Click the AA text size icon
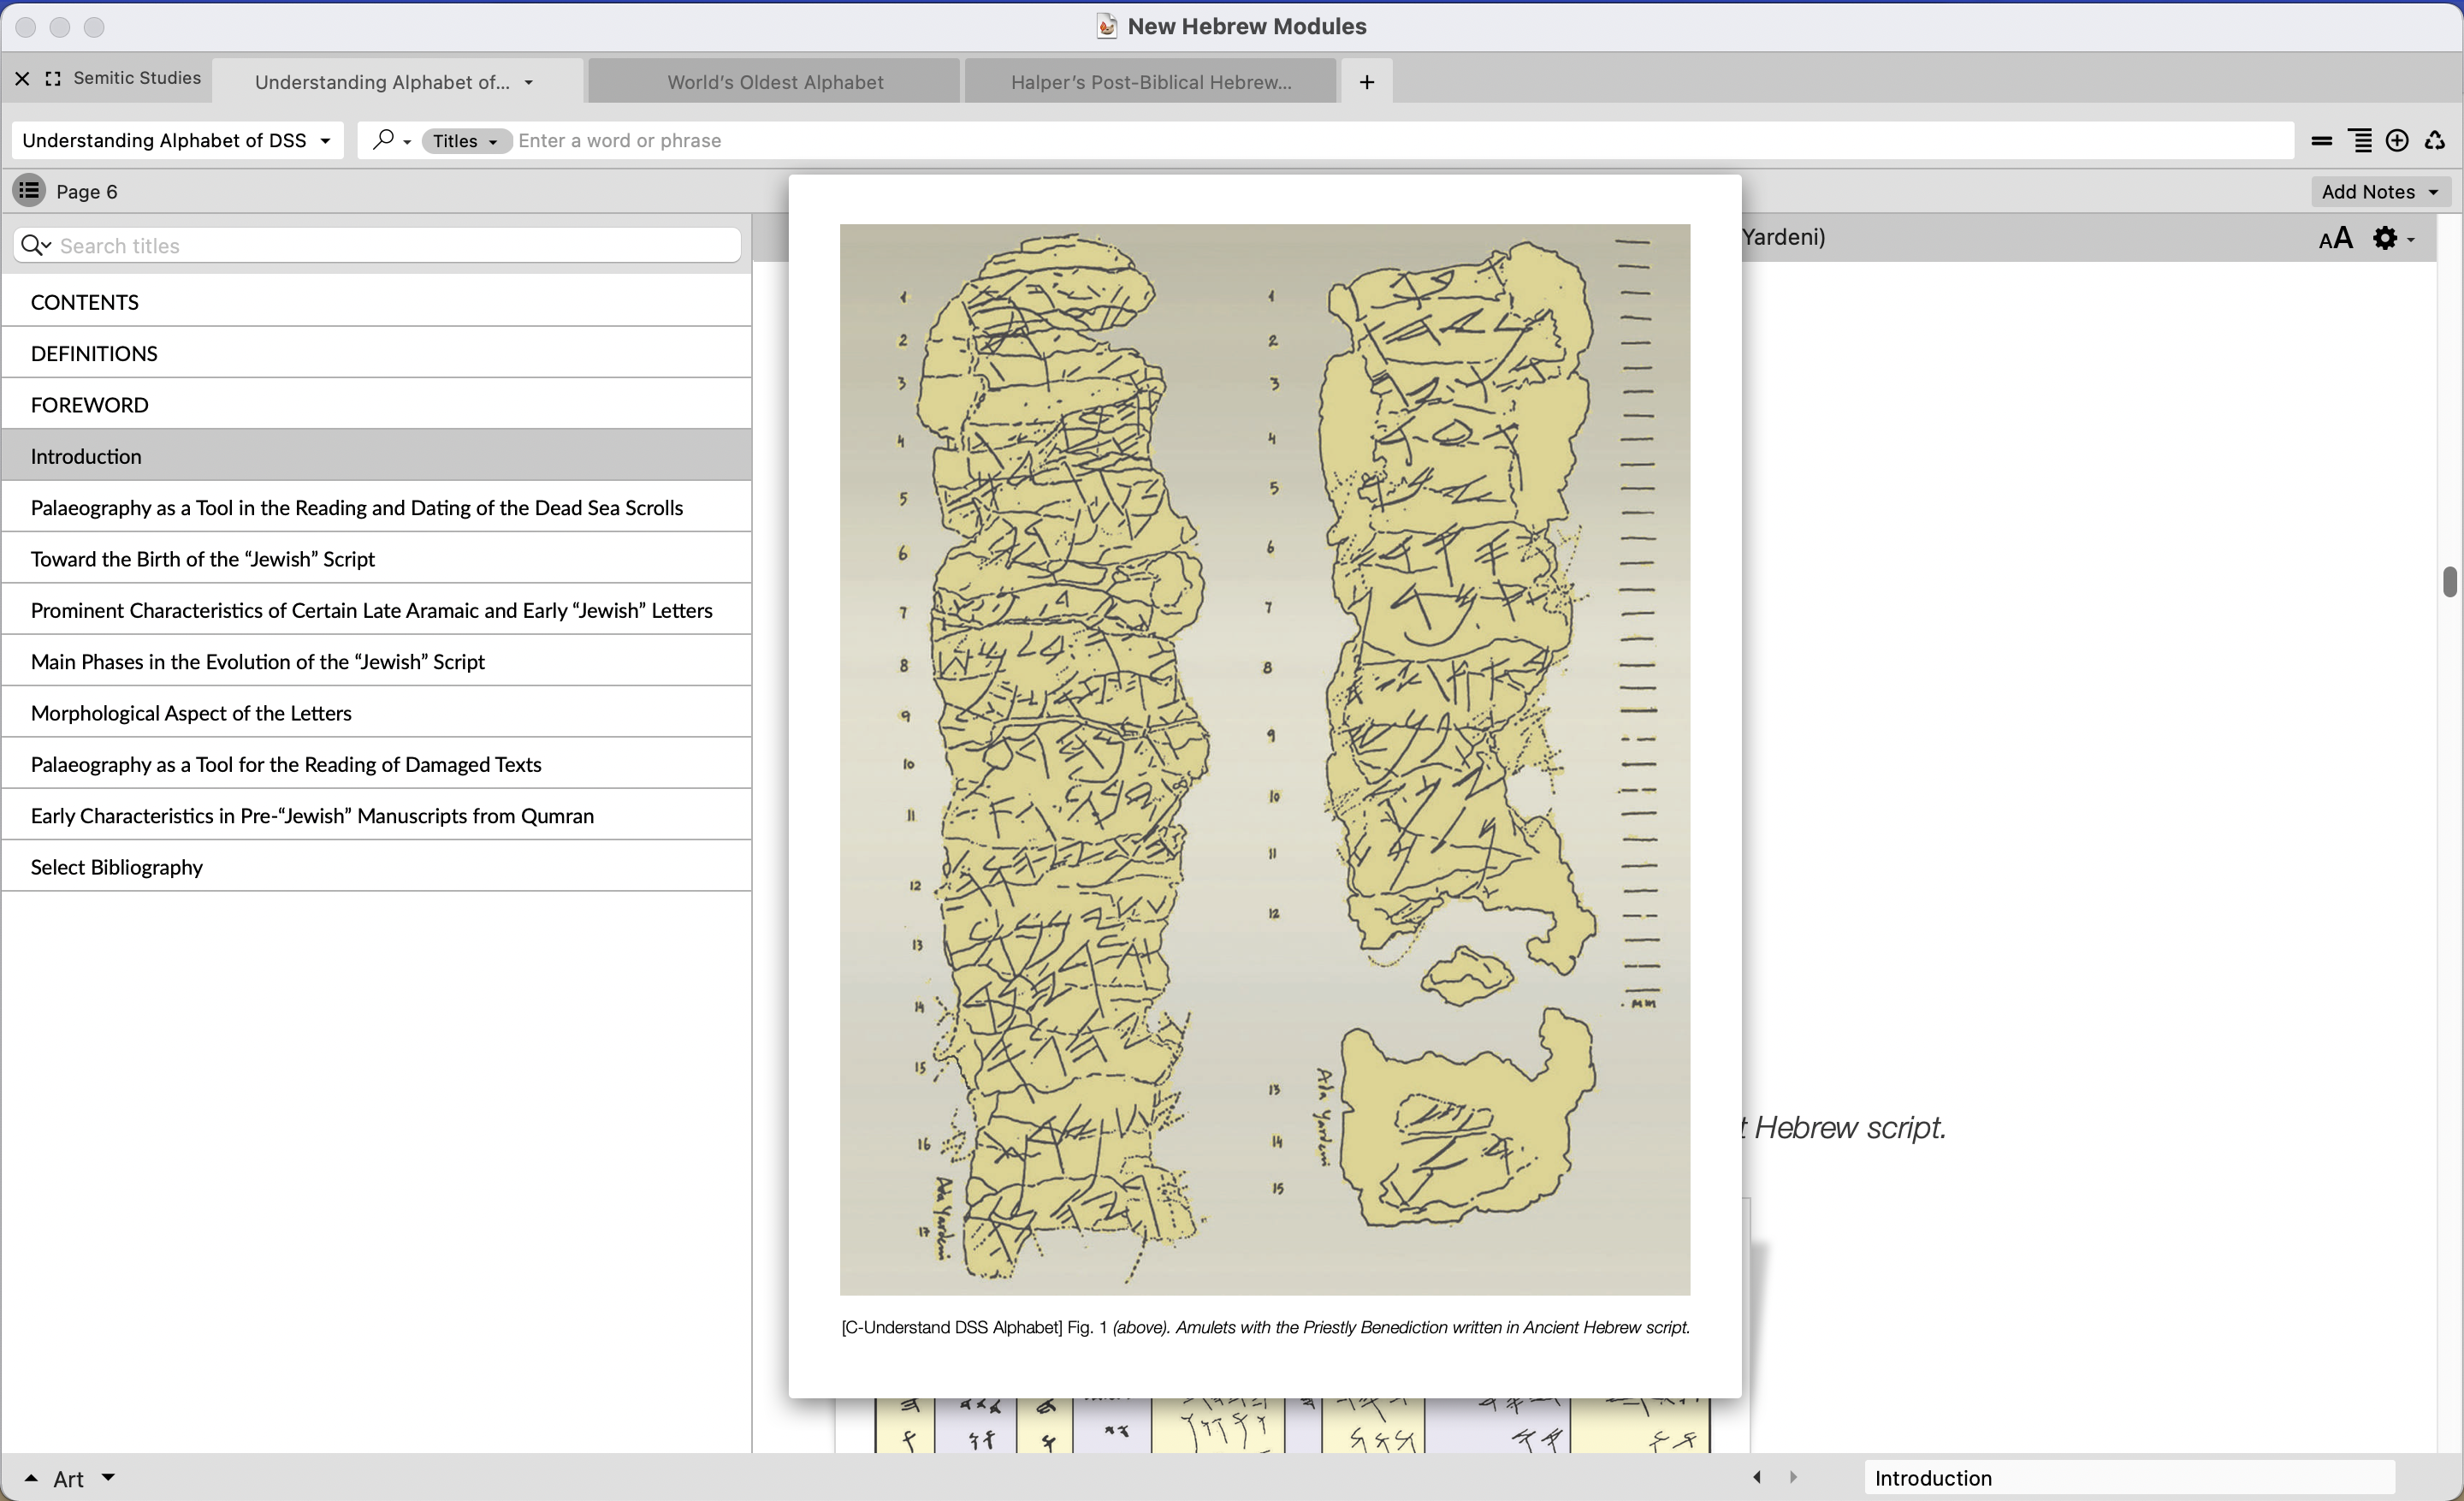The image size is (2464, 1501). [x=2335, y=238]
